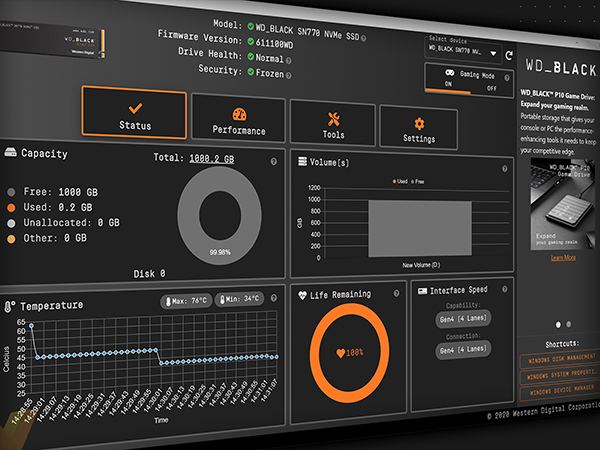600x450 pixels.
Task: Open the Status tab
Action: coord(134,112)
